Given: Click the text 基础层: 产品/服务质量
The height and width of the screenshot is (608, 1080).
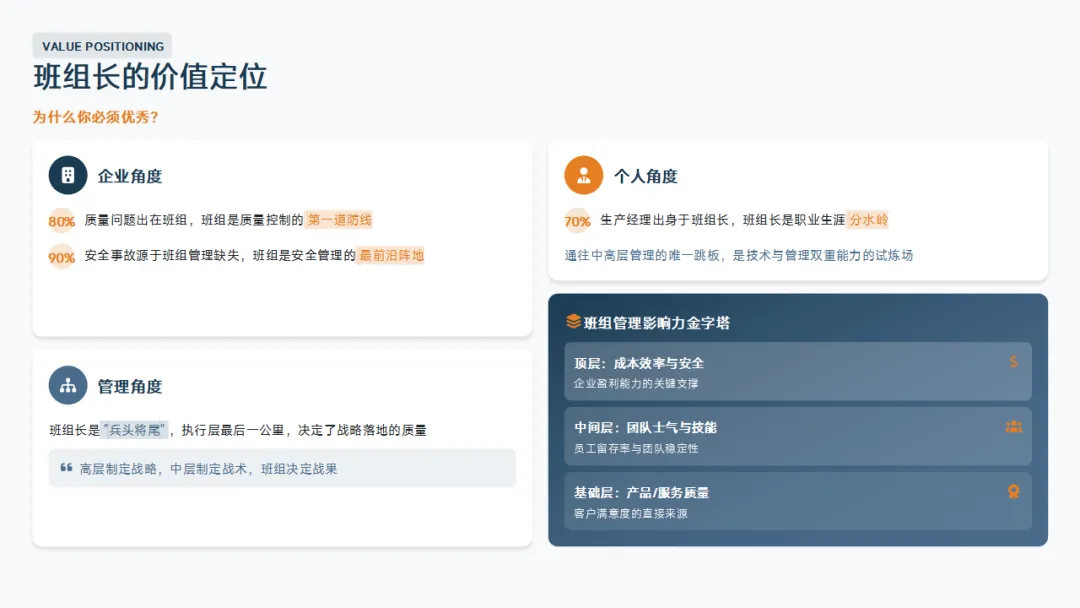Looking at the screenshot, I should (x=641, y=492).
